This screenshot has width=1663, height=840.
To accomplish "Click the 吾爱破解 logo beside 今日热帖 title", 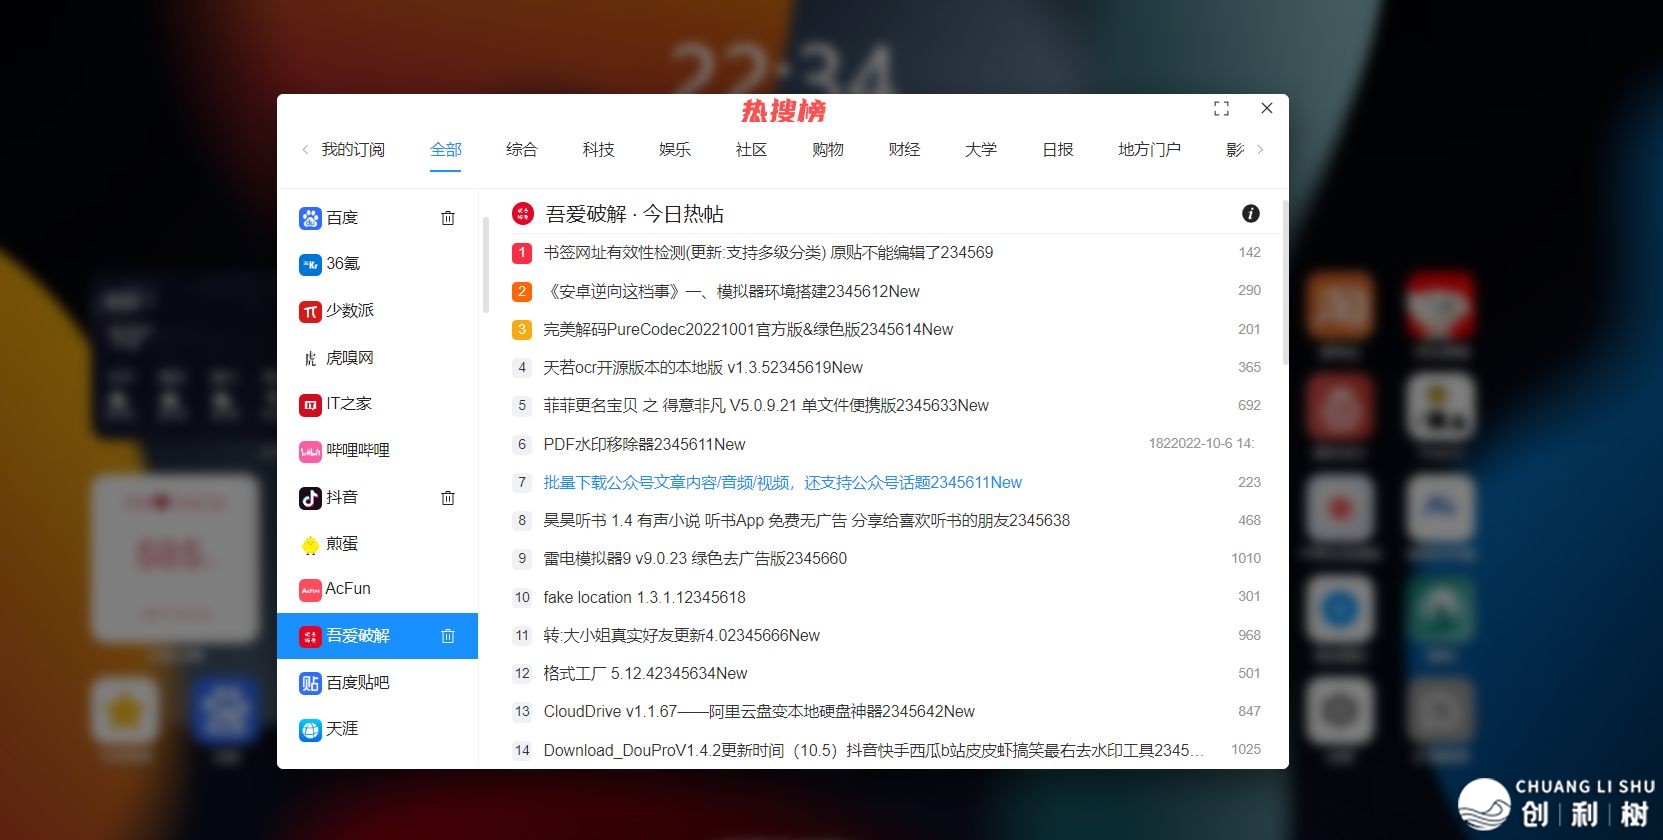I will [x=522, y=214].
